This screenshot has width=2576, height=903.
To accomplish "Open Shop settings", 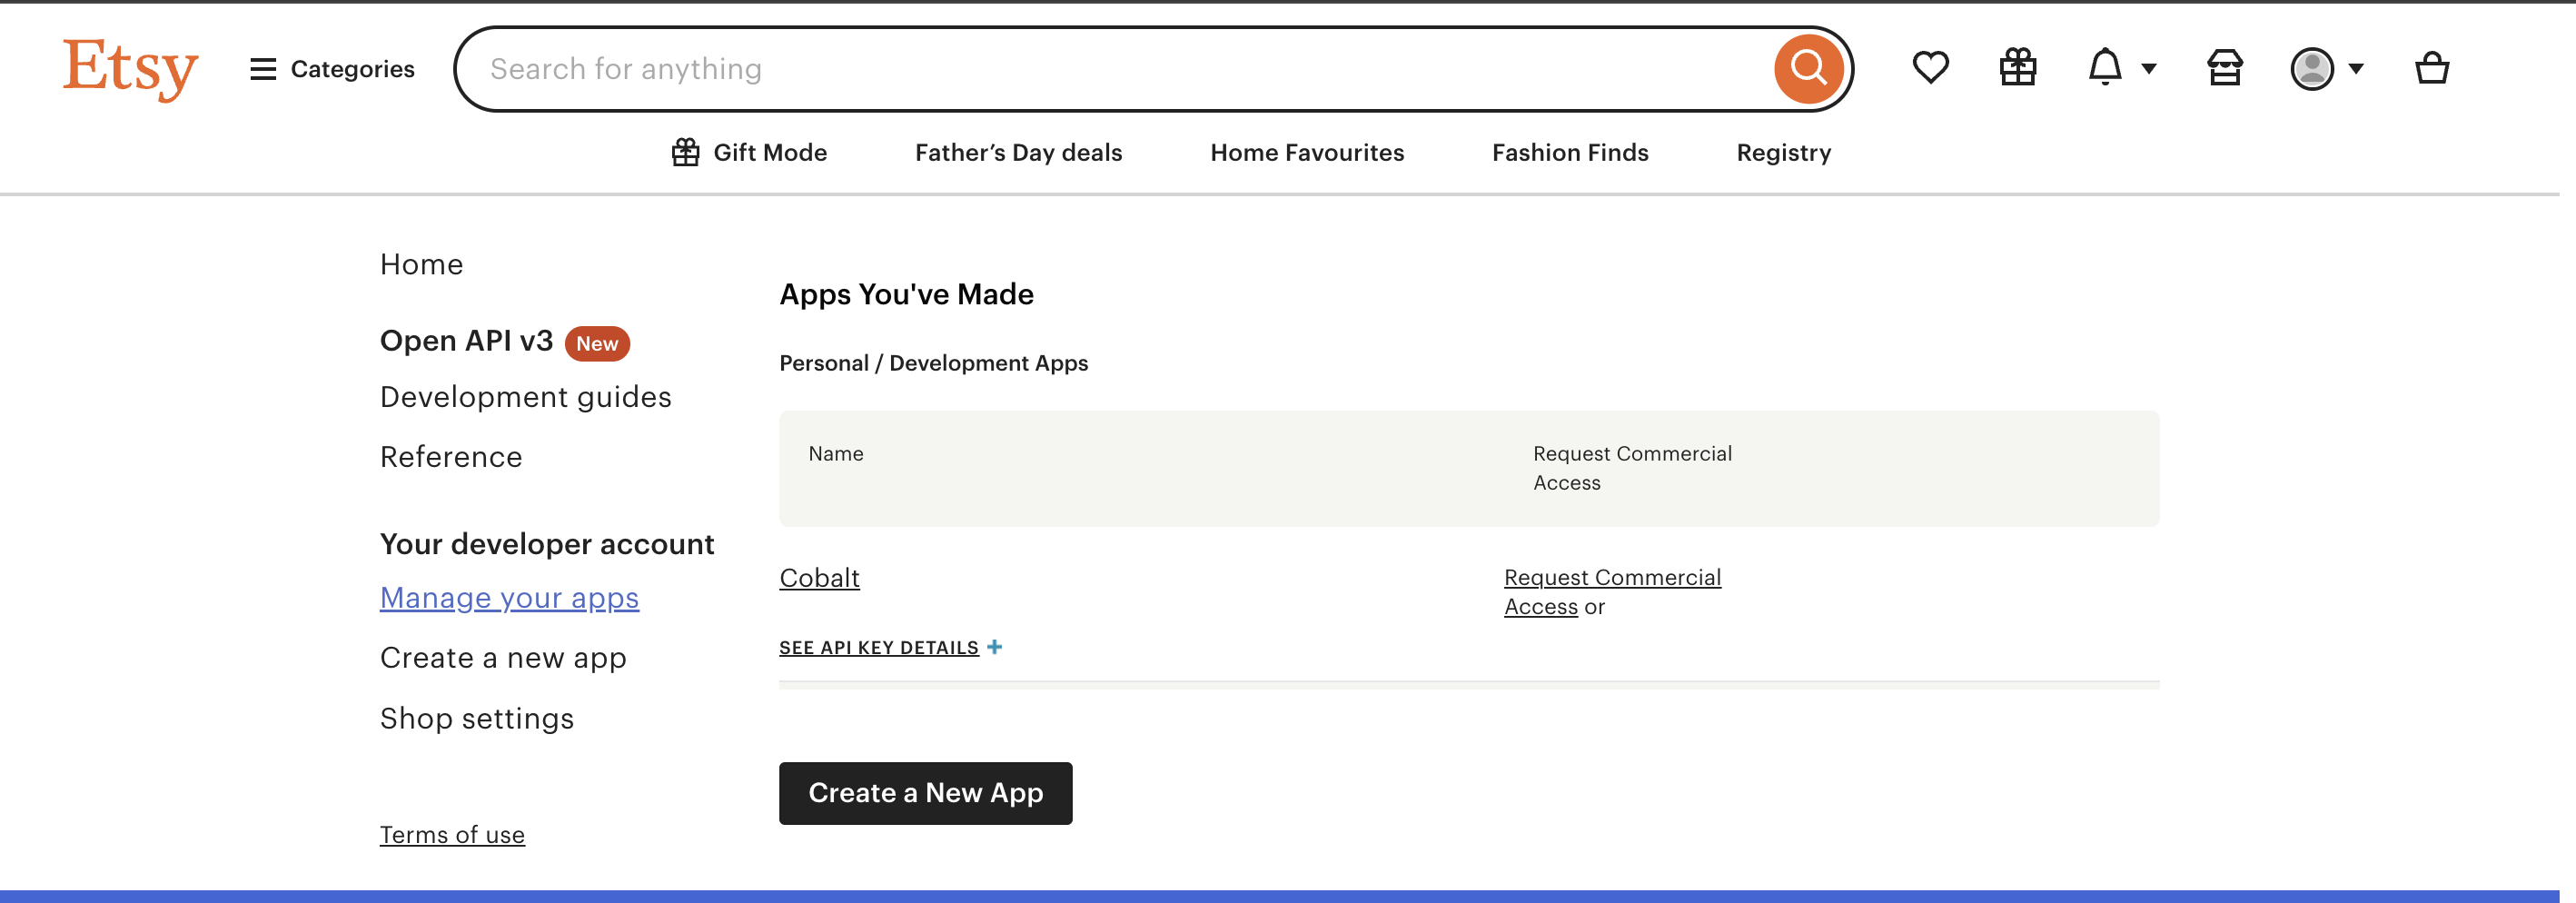I will click(x=477, y=719).
